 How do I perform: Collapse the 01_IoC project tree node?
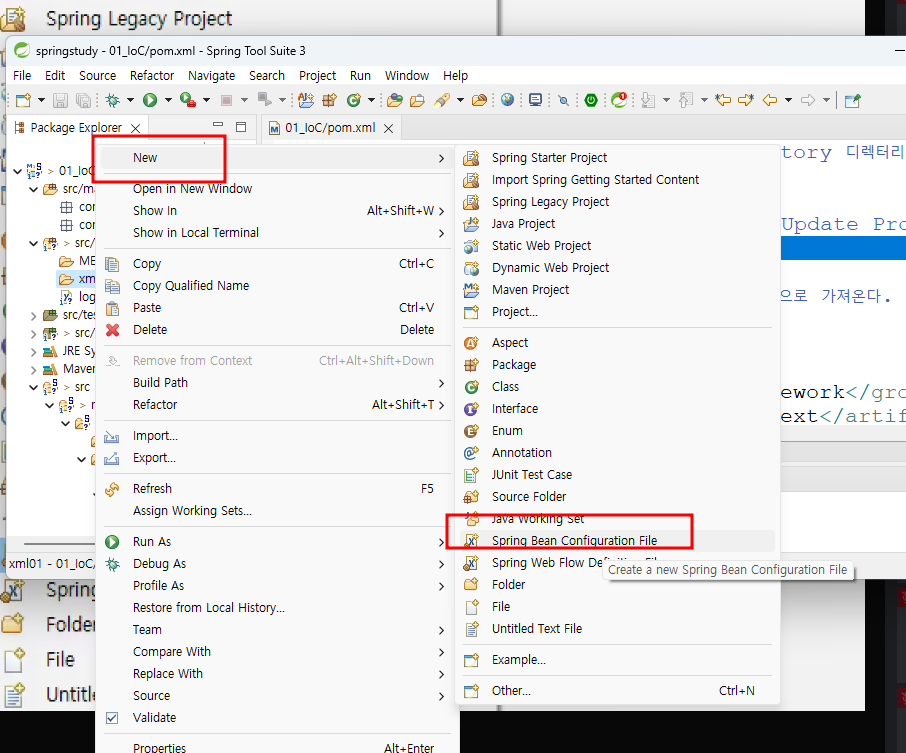click(x=18, y=171)
